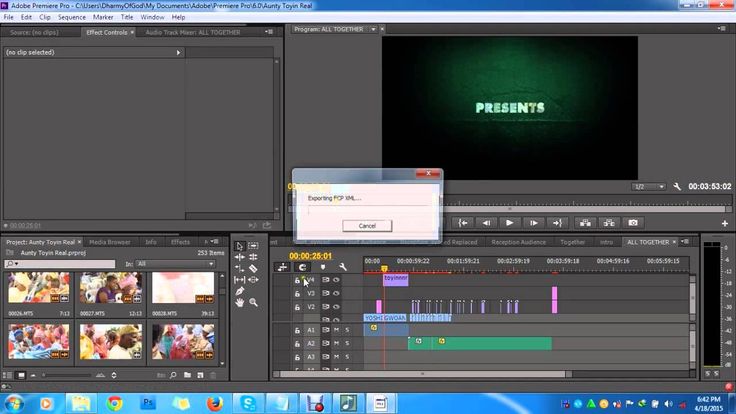Select the 00027.MTS clip thumbnail
The height and width of the screenshot is (414, 736).
[x=111, y=288]
